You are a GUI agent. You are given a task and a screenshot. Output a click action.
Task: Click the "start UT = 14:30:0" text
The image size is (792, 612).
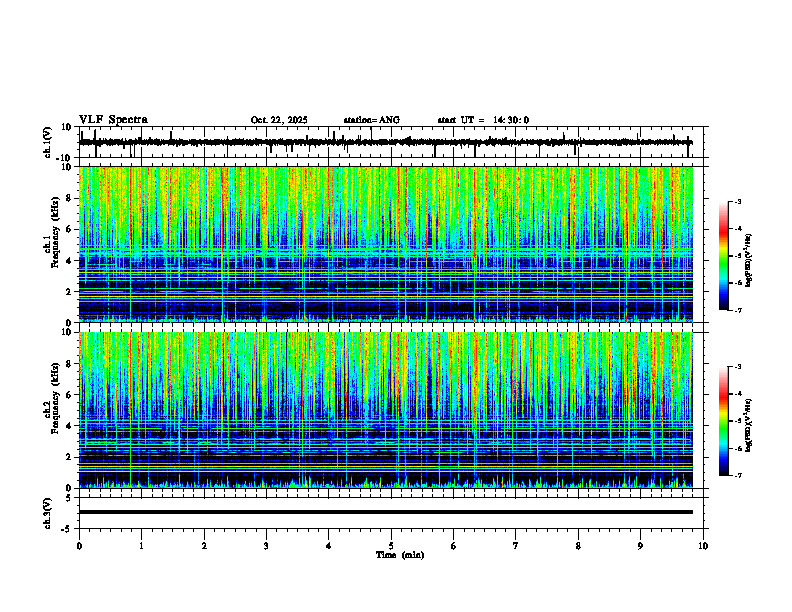click(483, 120)
